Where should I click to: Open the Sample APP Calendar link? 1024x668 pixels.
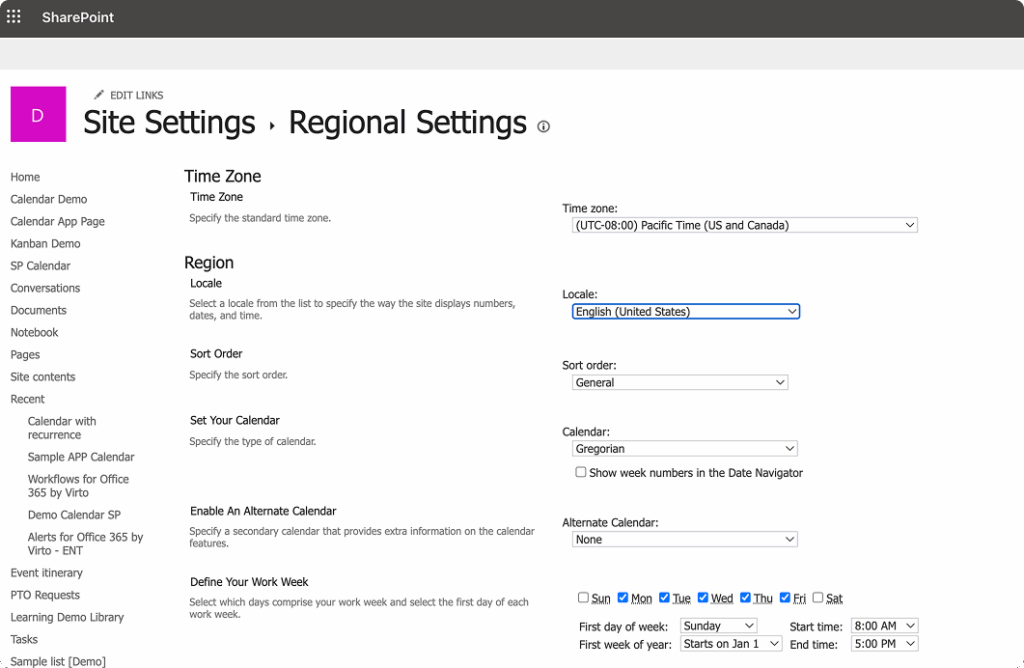[81, 457]
